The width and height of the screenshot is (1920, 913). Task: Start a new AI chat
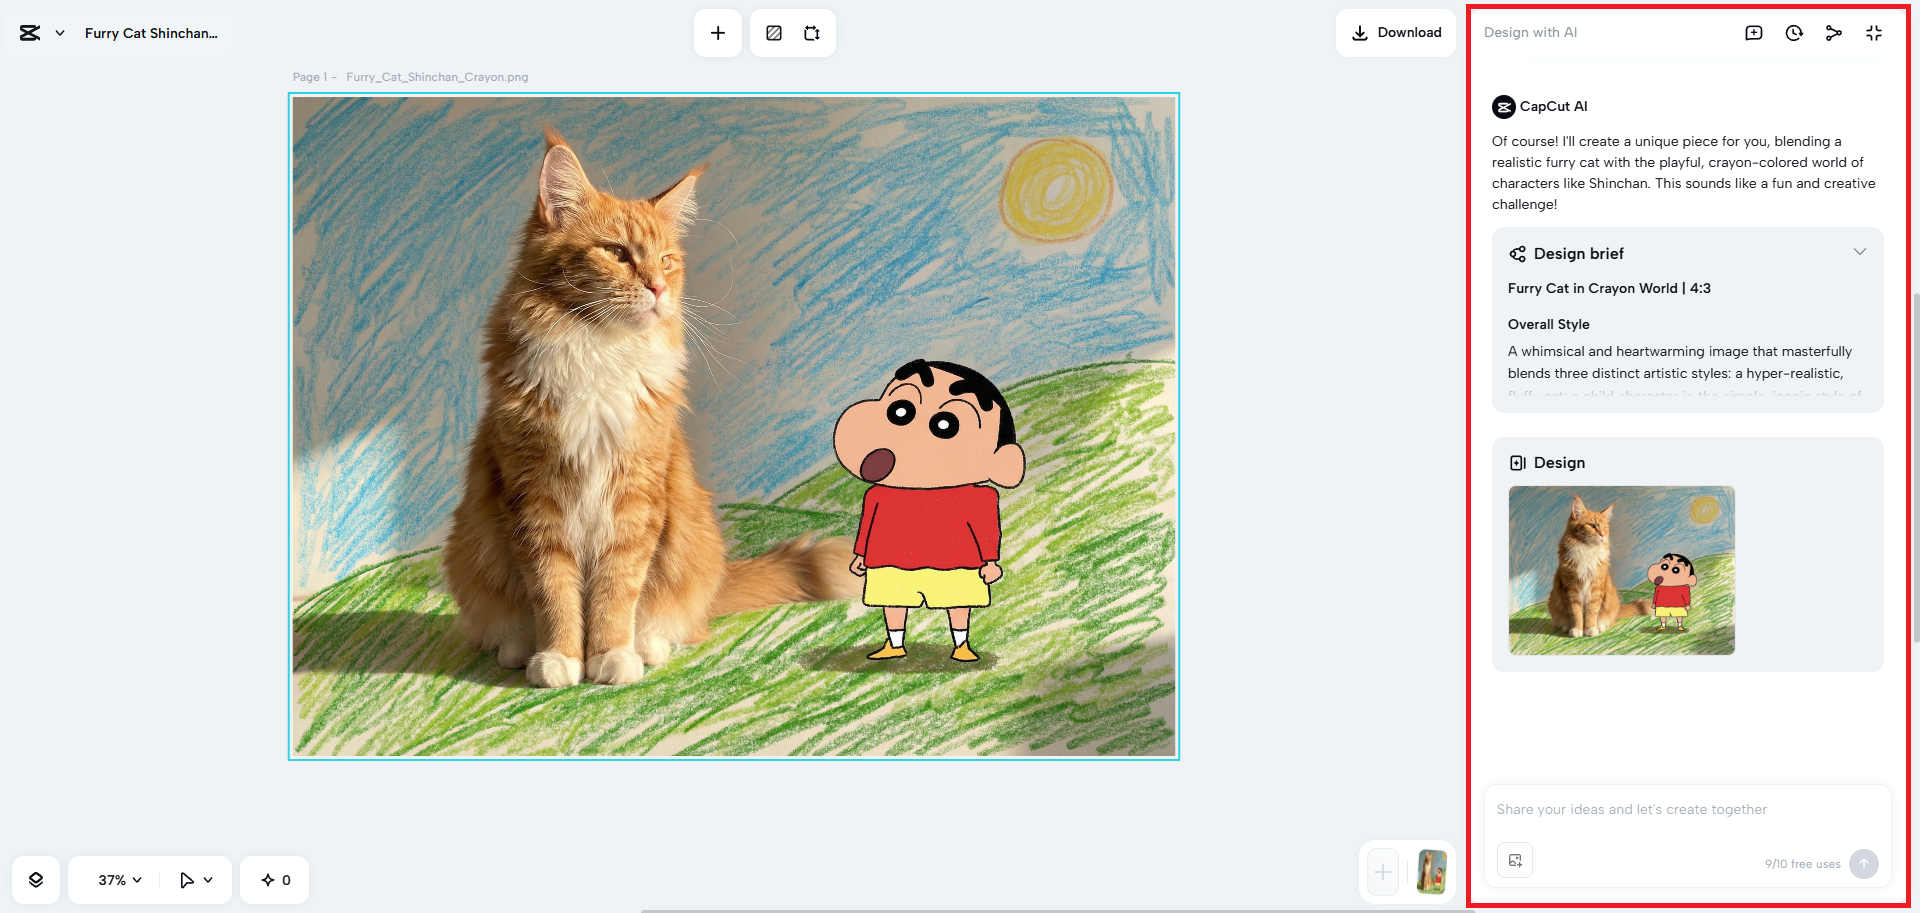[1754, 33]
